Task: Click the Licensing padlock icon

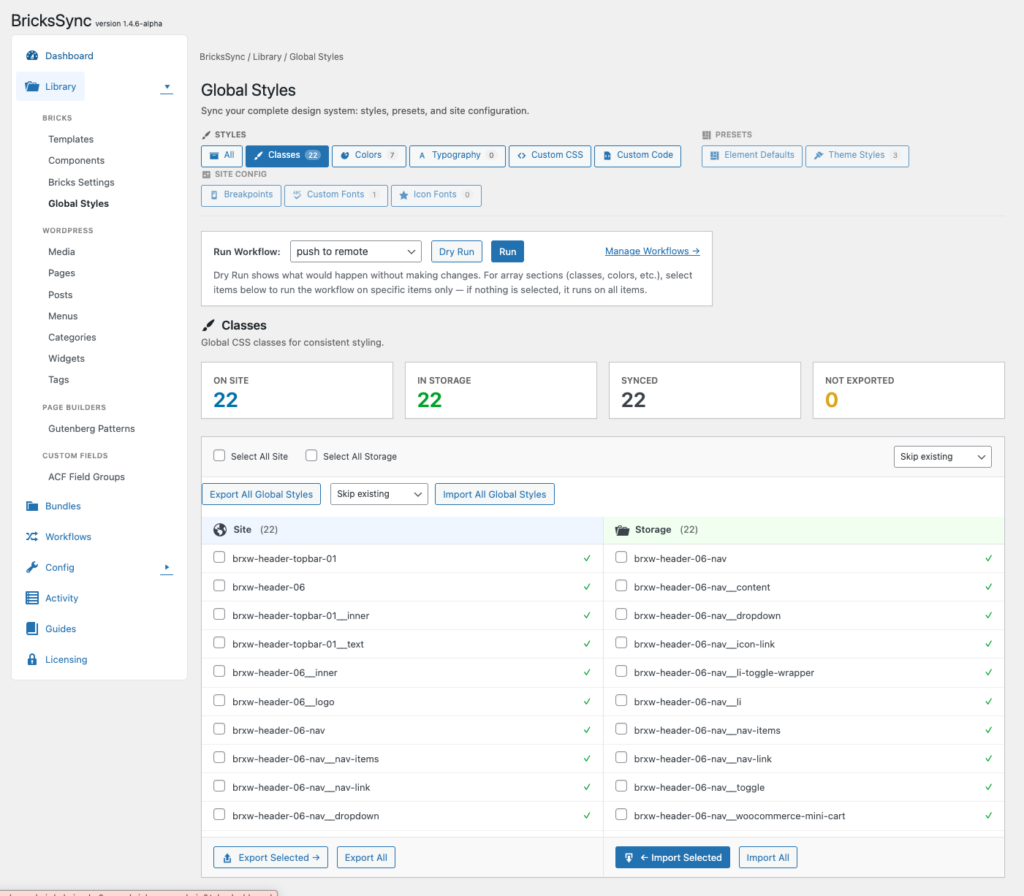Action: tap(32, 660)
